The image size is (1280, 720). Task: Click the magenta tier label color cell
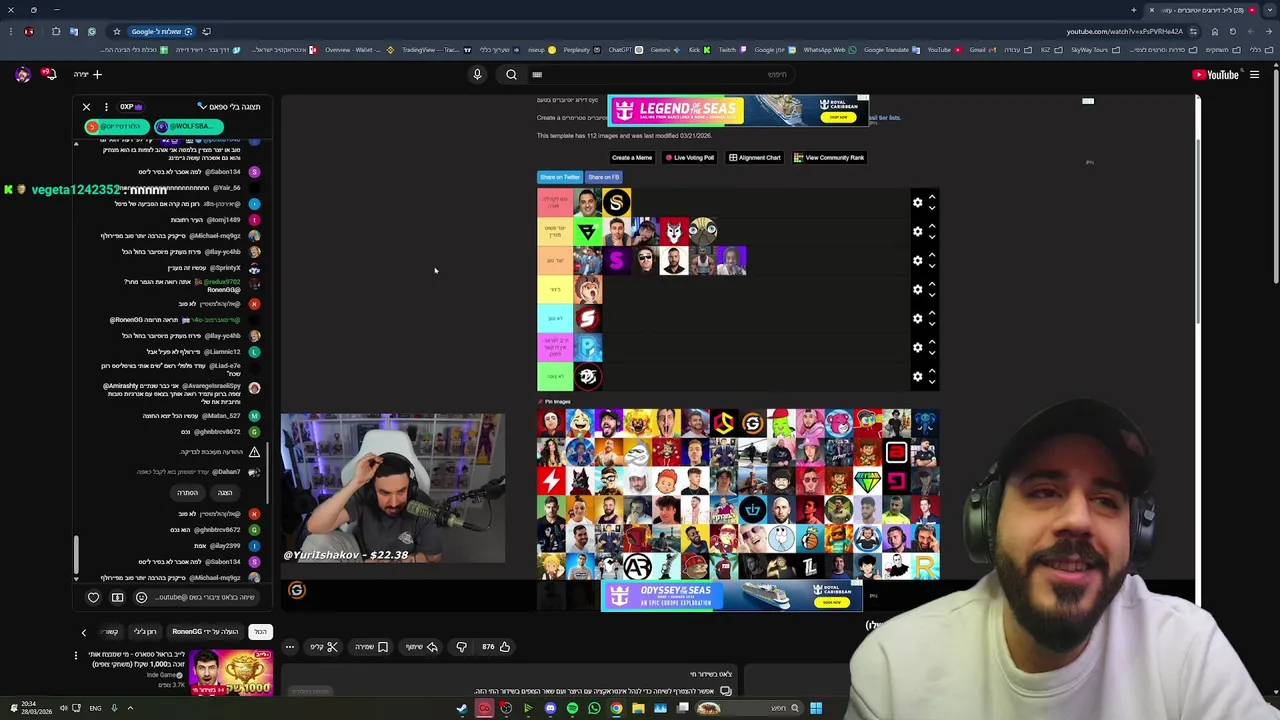[555, 347]
